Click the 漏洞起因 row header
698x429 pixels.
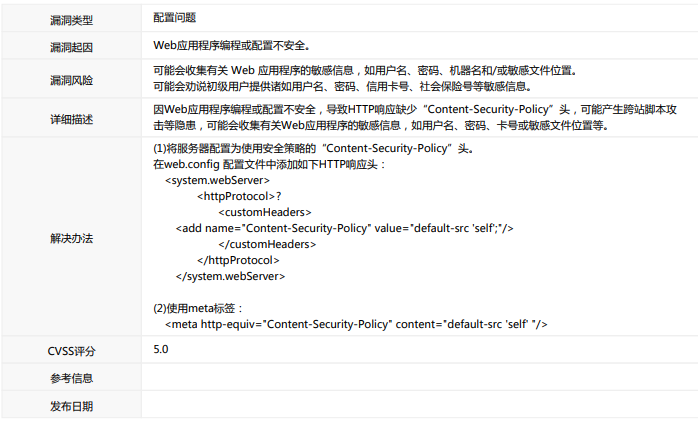(x=71, y=46)
